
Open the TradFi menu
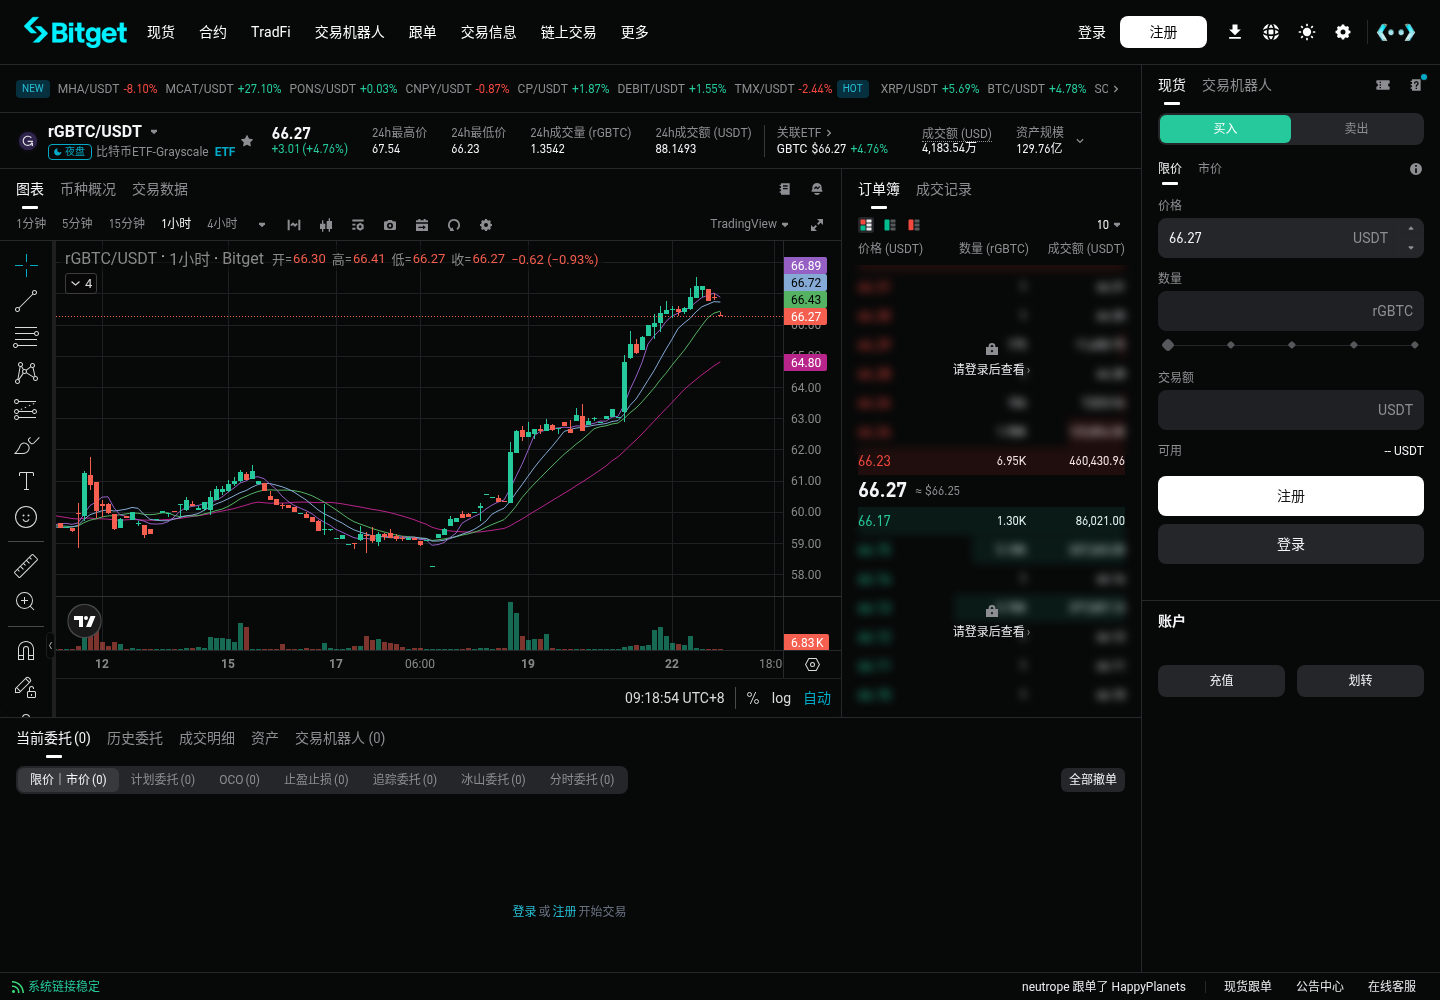270,32
